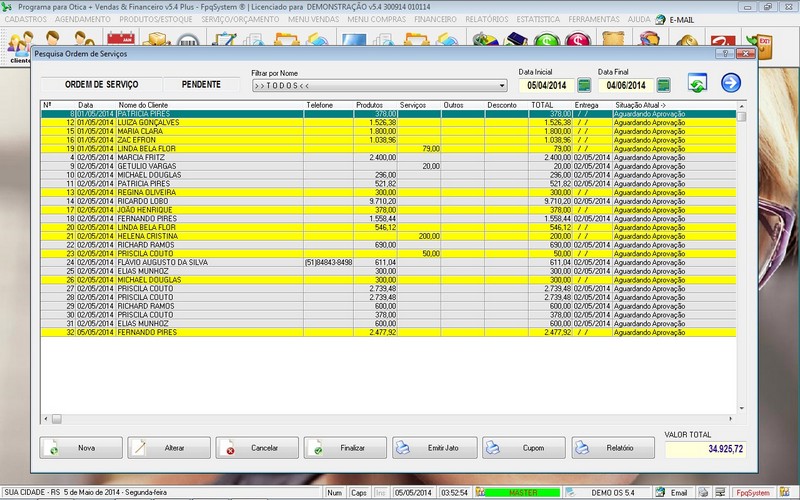
Task: Select the row for HELENA CRISTINA
Action: pos(388,236)
